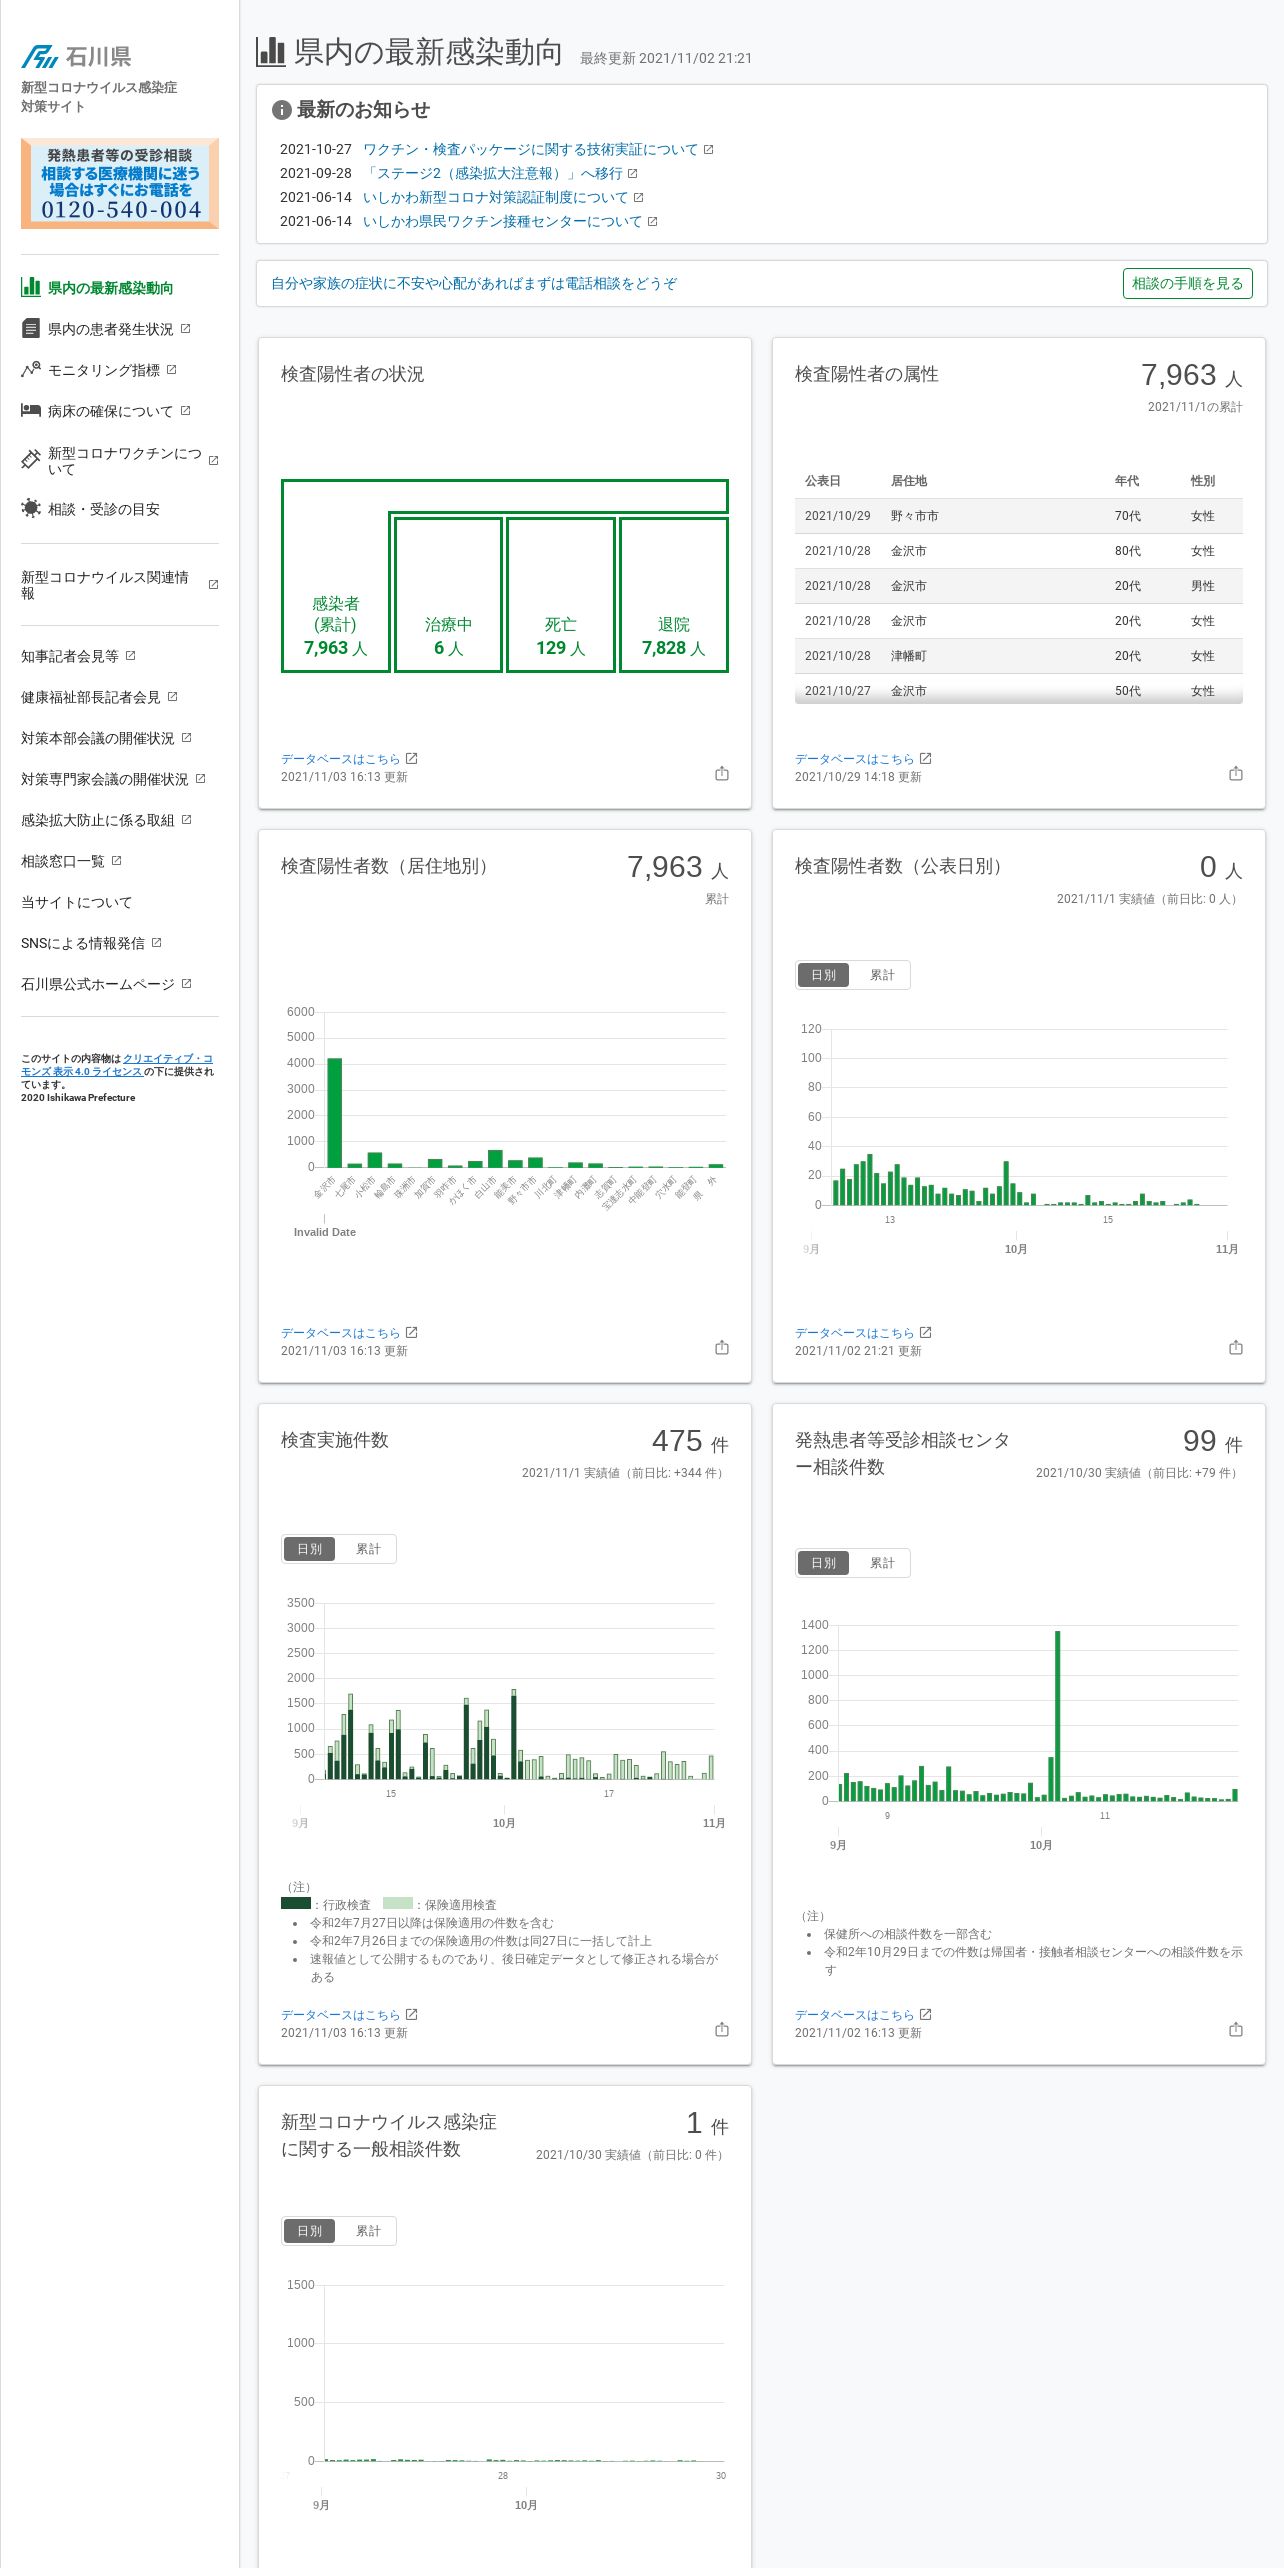Switch 一般相談件数 chart to 累計

[x=368, y=2231]
